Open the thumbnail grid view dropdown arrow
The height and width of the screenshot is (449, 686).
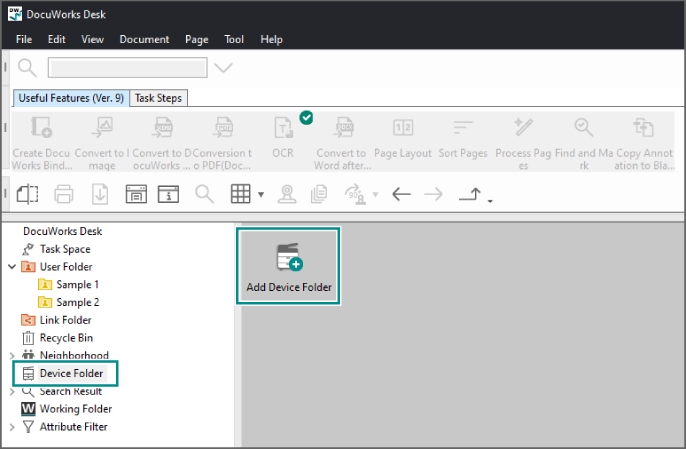pyautogui.click(x=261, y=194)
